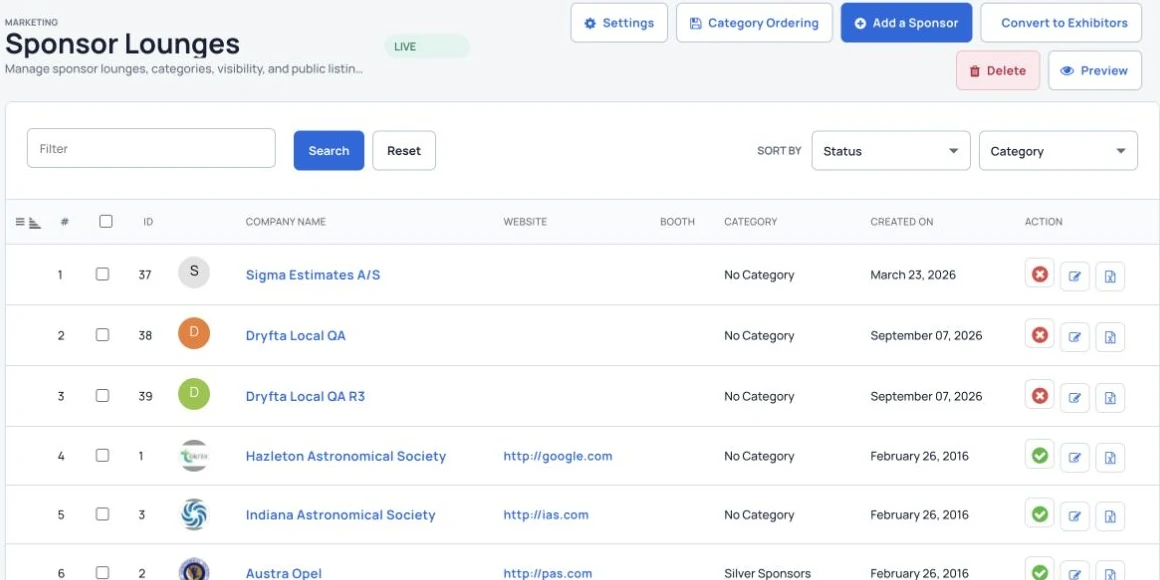Screen dimensions: 1160x580
Task: Click the red Delete button
Action: [x=998, y=71]
